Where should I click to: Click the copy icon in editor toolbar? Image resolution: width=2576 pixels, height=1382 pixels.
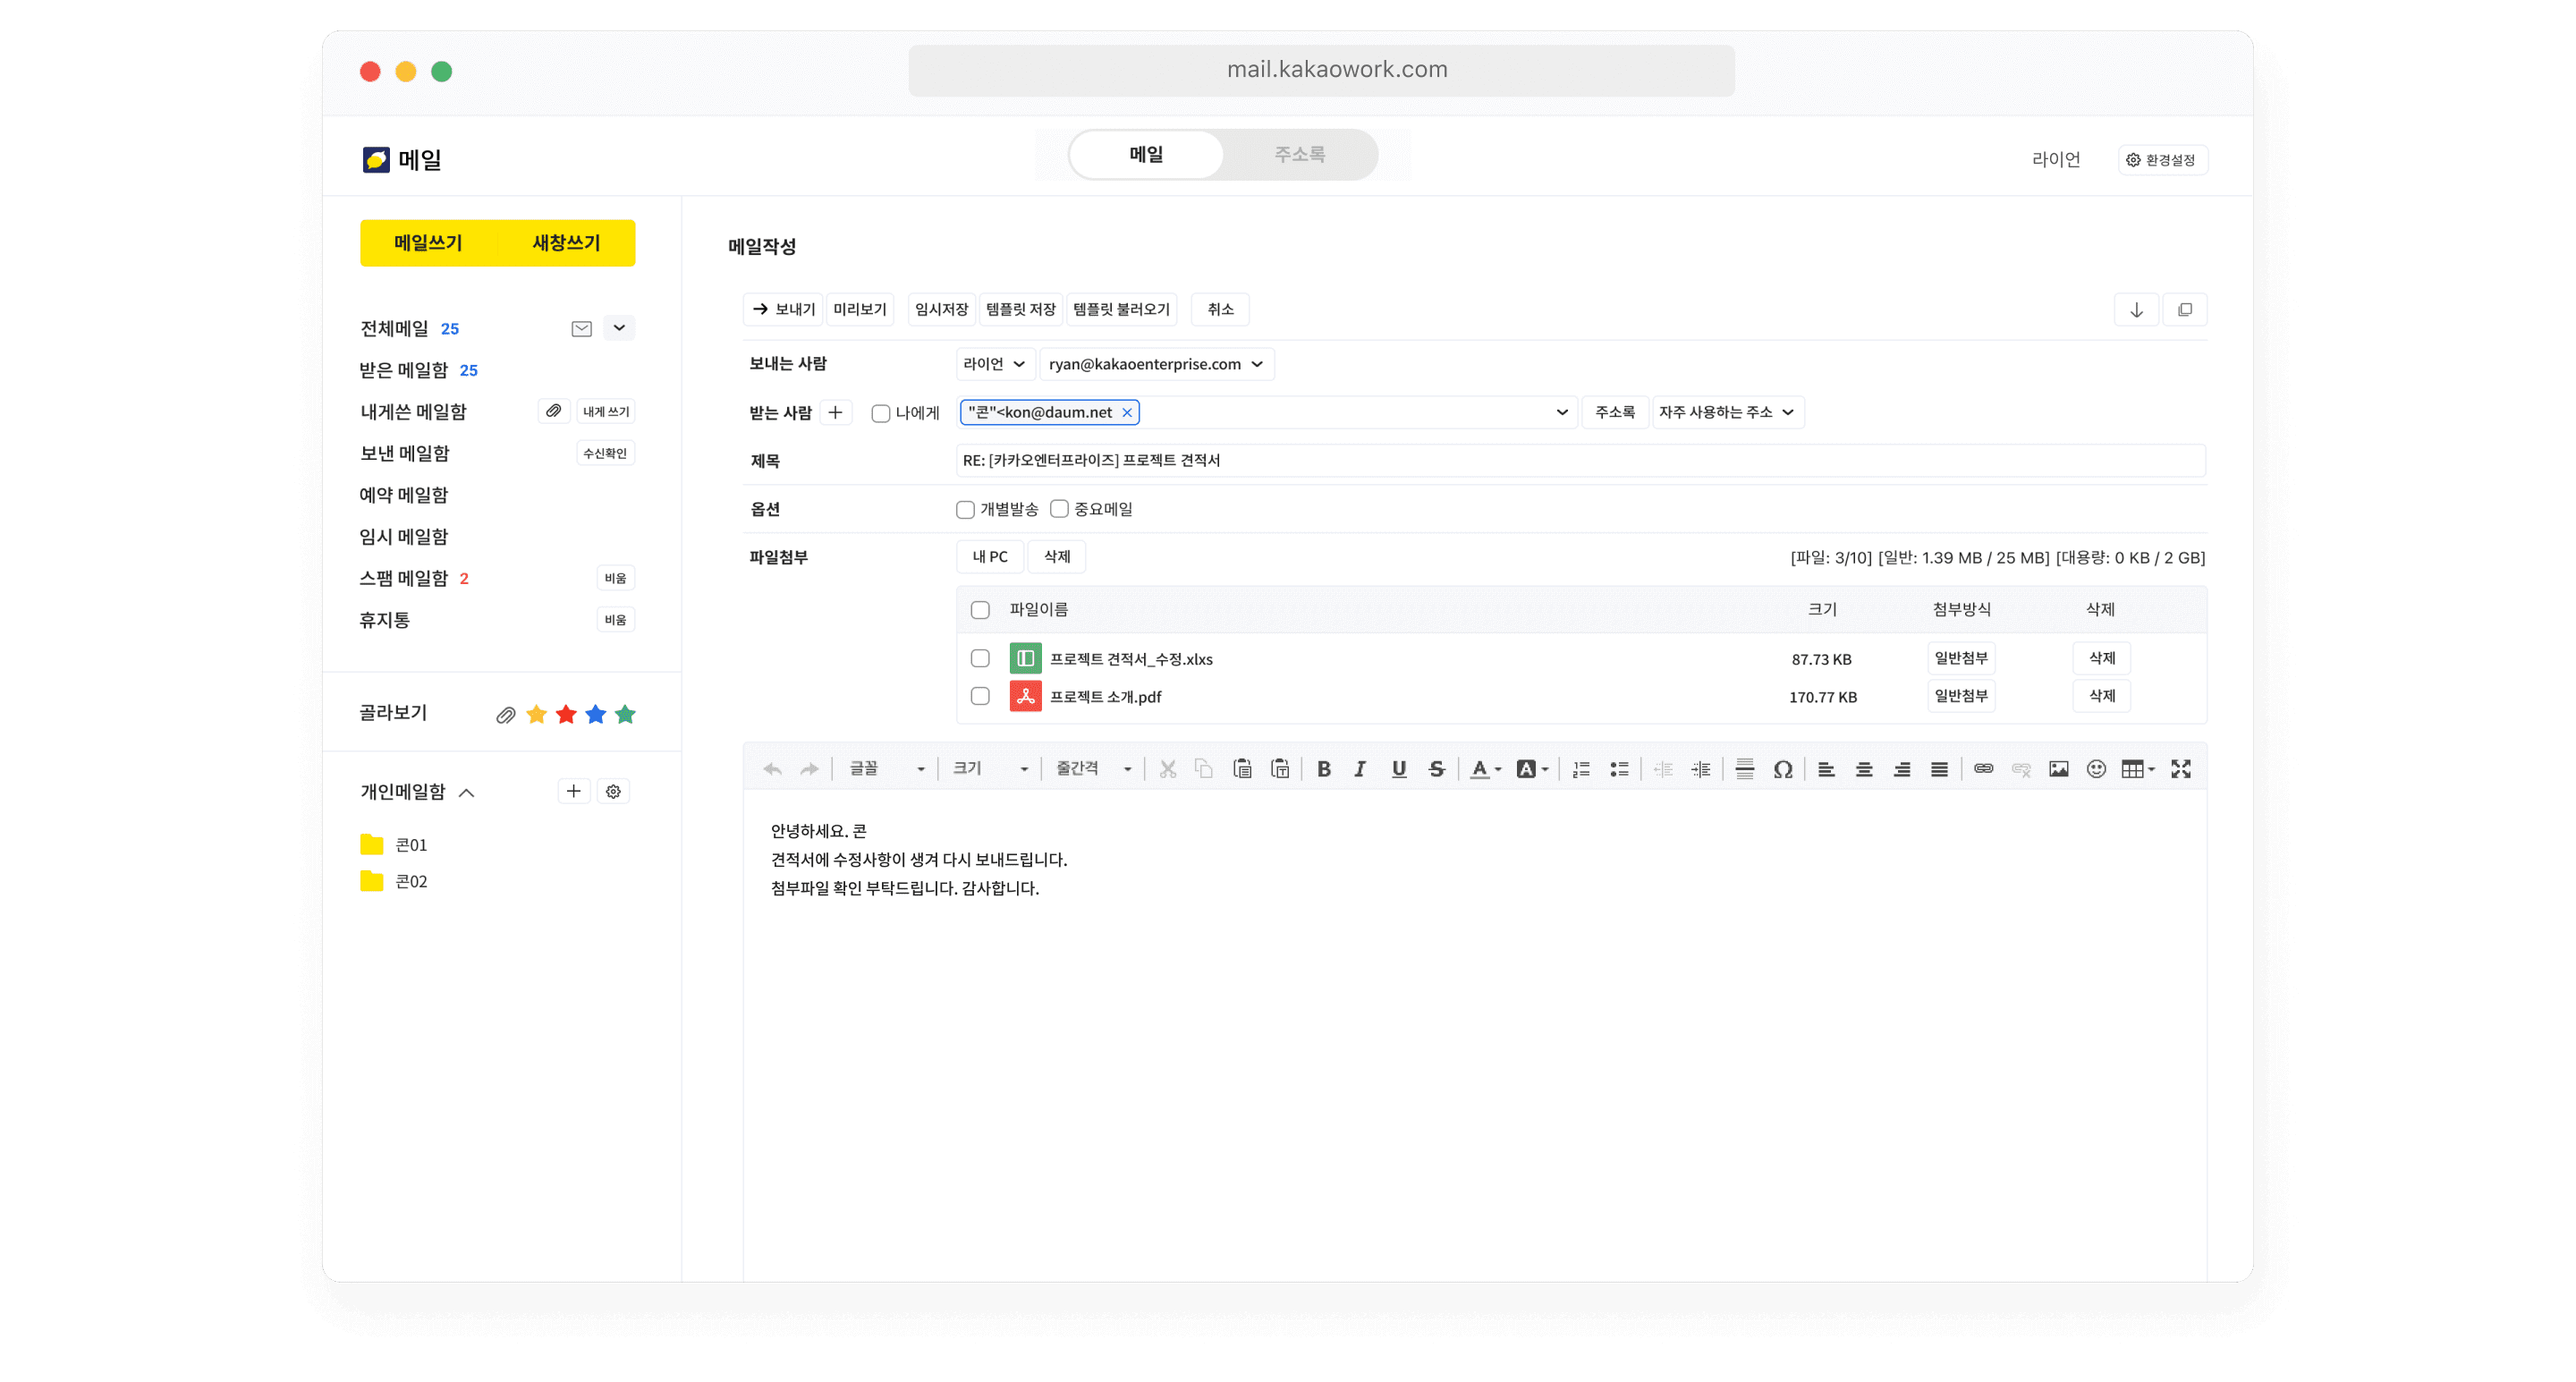coord(1204,769)
